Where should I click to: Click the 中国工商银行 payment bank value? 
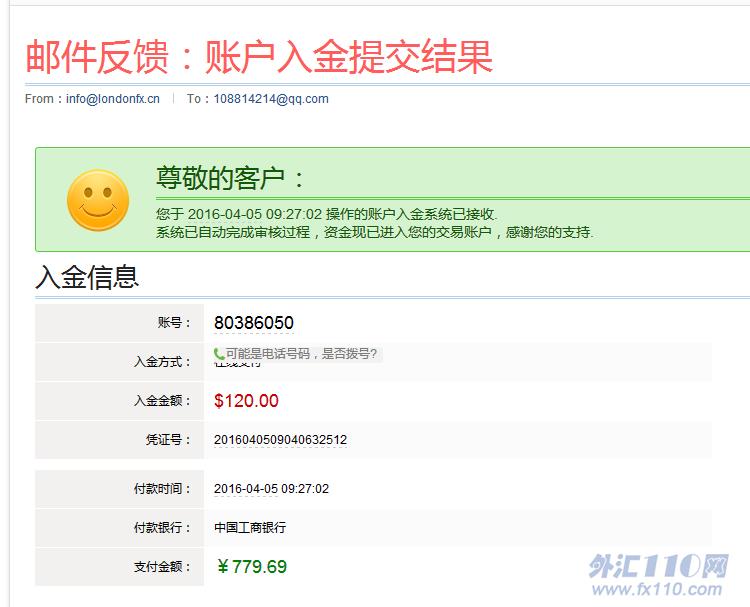tap(250, 527)
